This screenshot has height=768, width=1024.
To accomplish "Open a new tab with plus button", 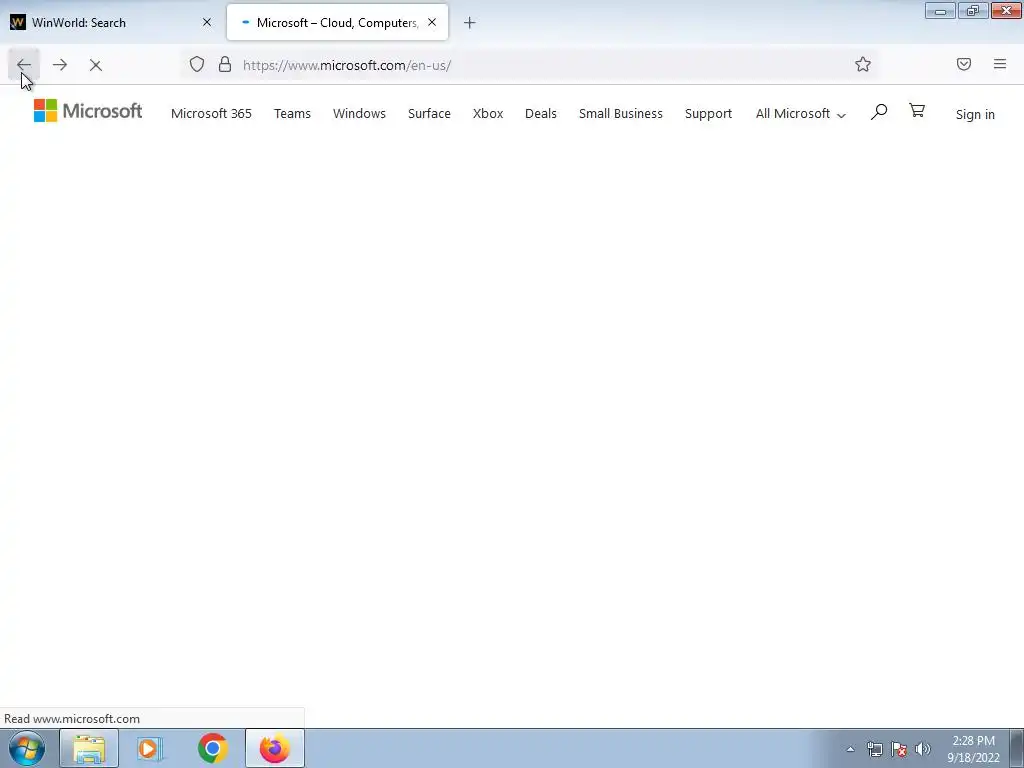I will [x=470, y=23].
